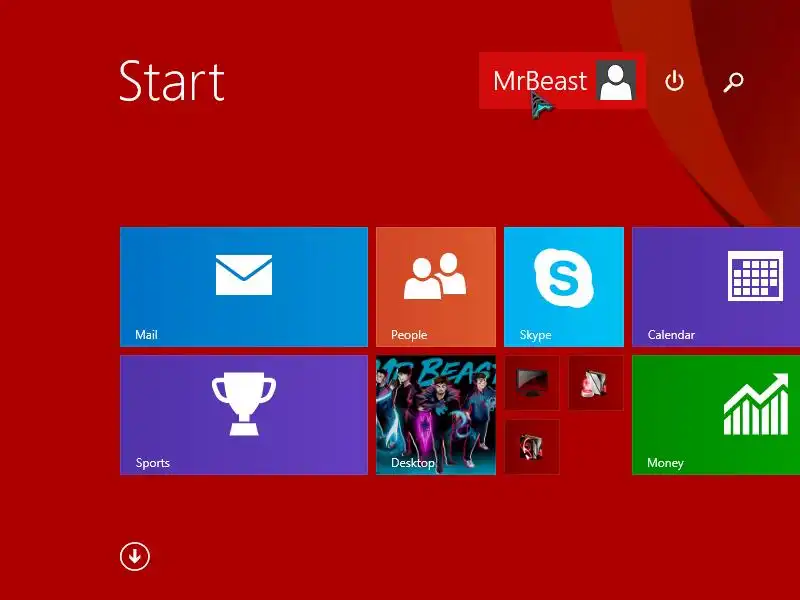Screen dimensions: 800x600
Task: Open the Money tile
Action: click(716, 415)
